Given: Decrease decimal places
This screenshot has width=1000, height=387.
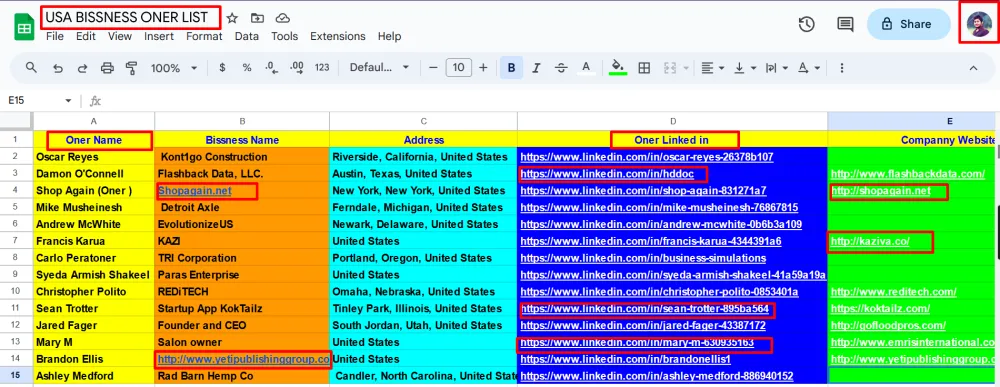Looking at the screenshot, I should (x=272, y=68).
